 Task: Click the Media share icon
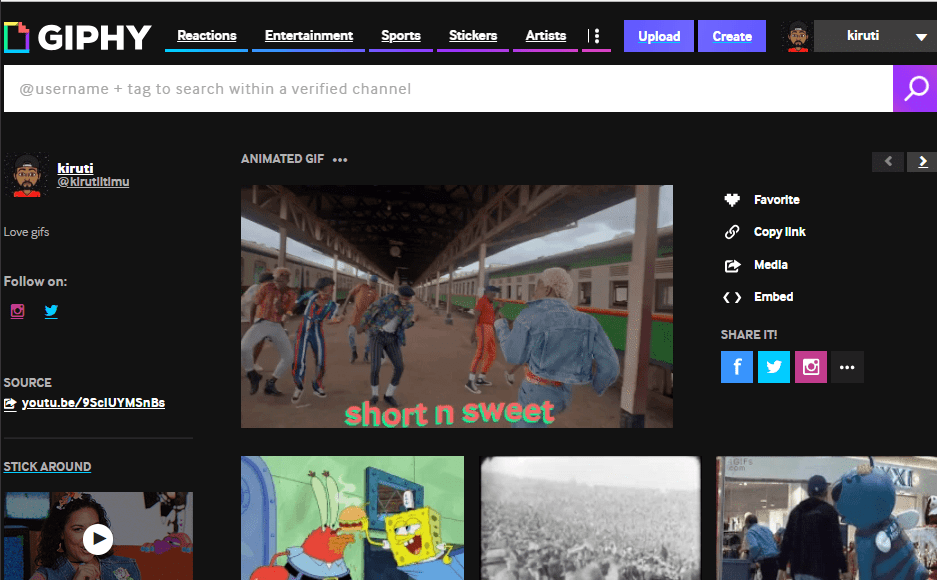pyautogui.click(x=732, y=265)
